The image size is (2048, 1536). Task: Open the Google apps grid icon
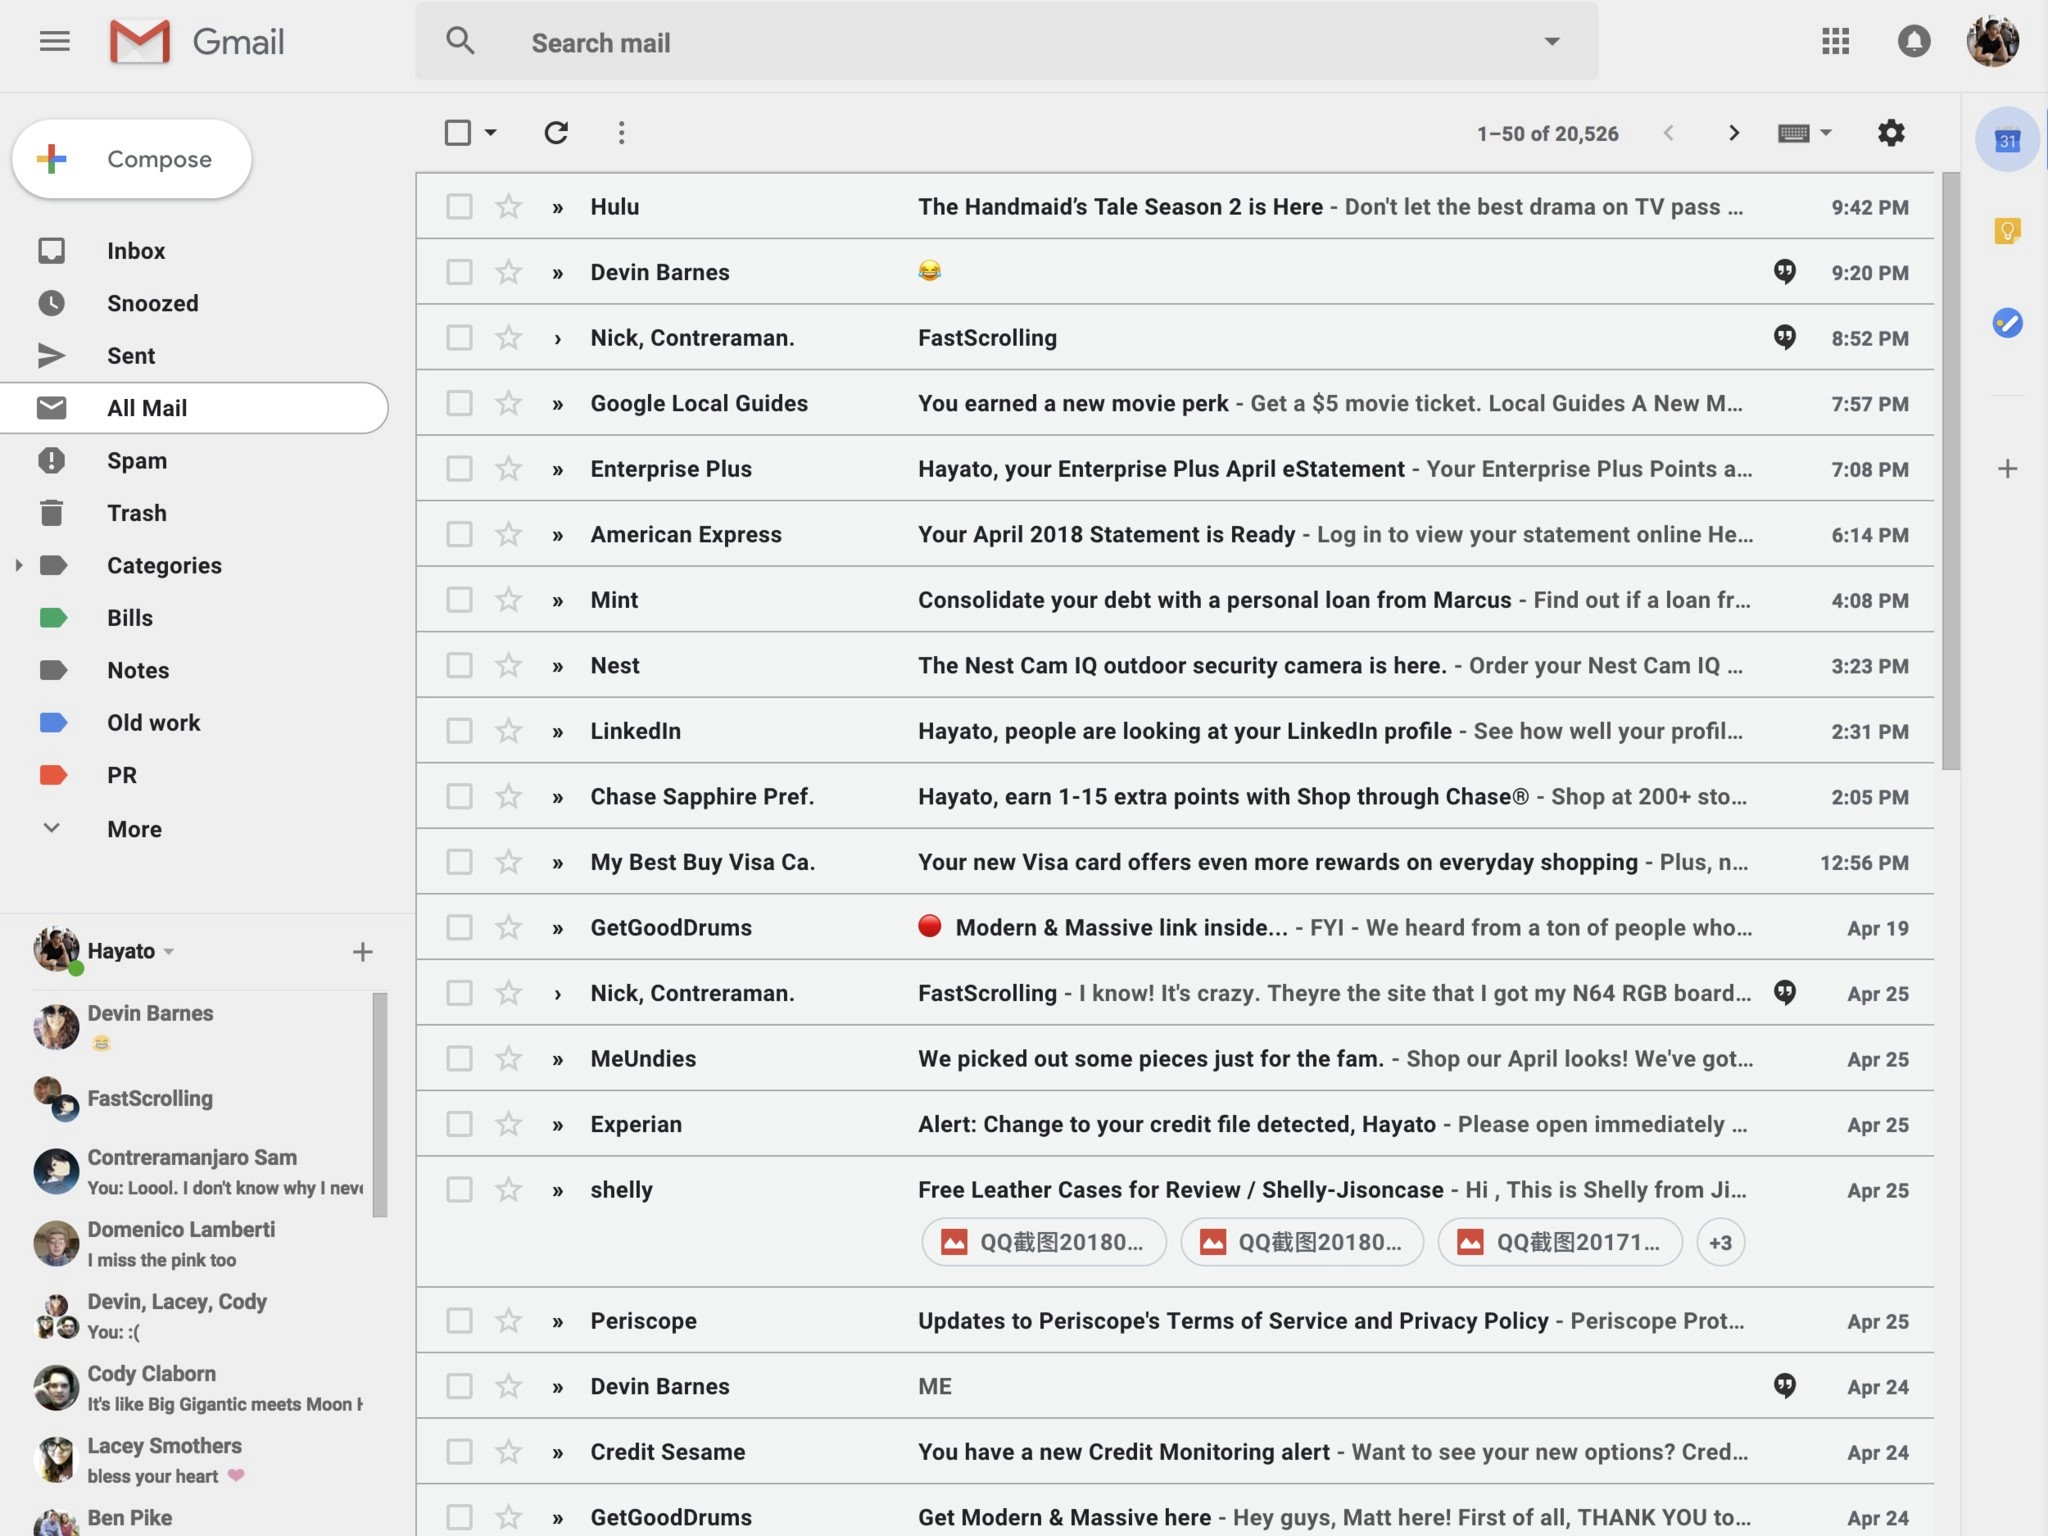click(1835, 41)
